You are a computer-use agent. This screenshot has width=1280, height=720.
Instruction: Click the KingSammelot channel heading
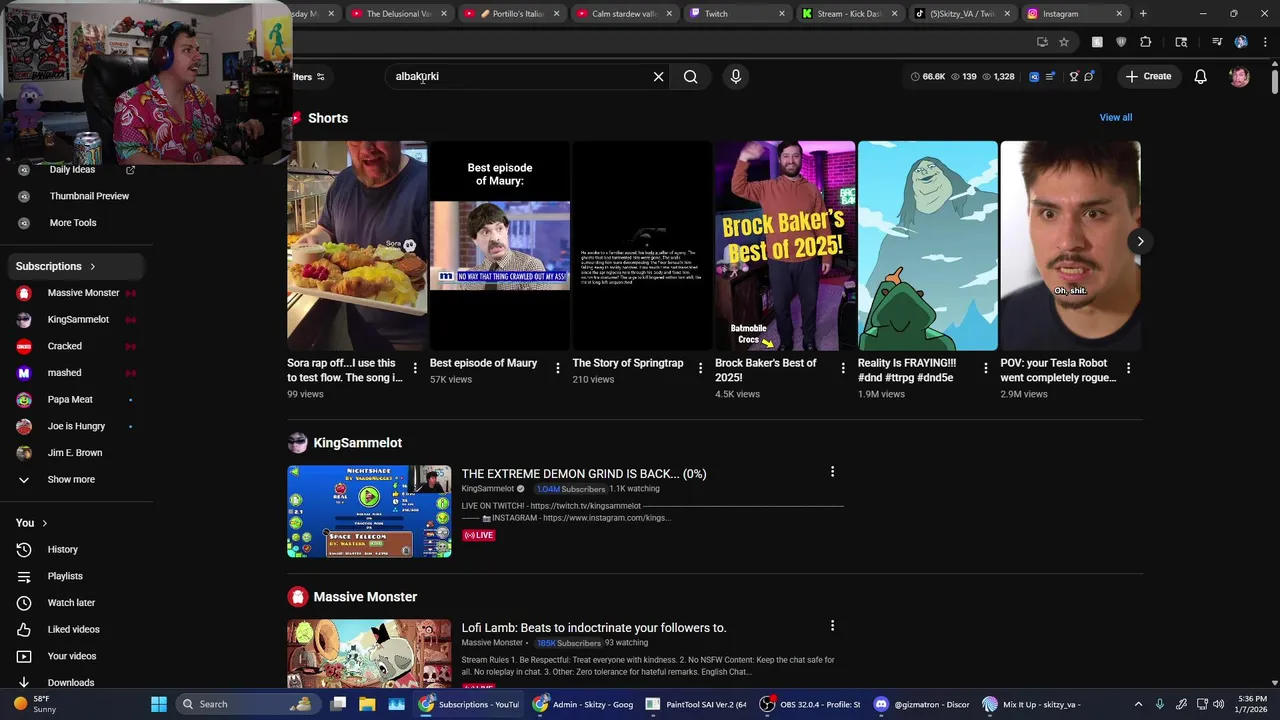(357, 443)
